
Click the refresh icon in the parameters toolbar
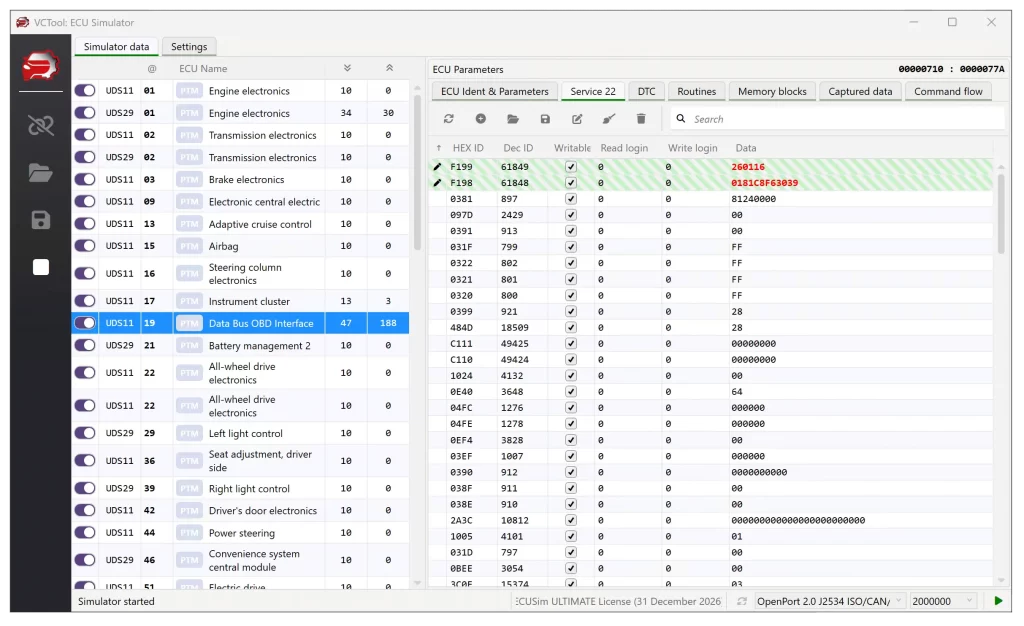click(449, 119)
